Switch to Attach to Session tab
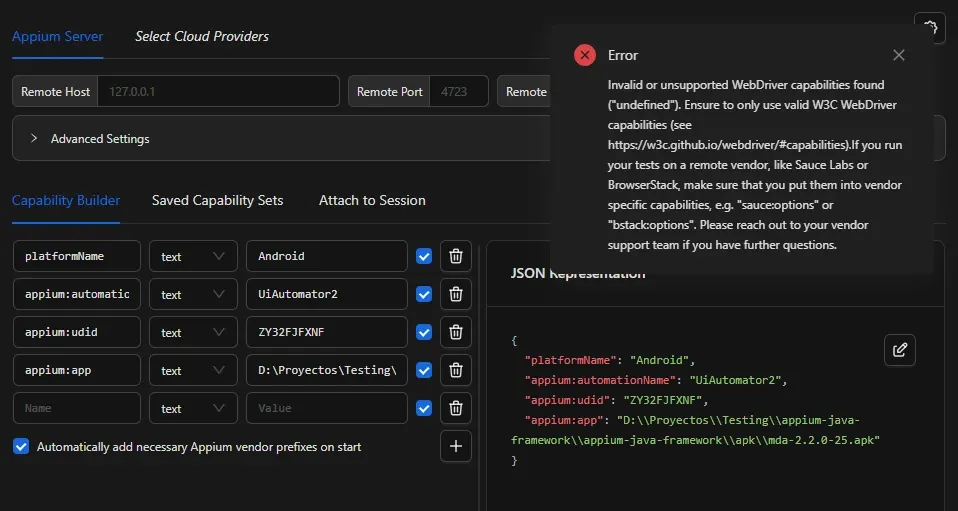 pyautogui.click(x=372, y=200)
